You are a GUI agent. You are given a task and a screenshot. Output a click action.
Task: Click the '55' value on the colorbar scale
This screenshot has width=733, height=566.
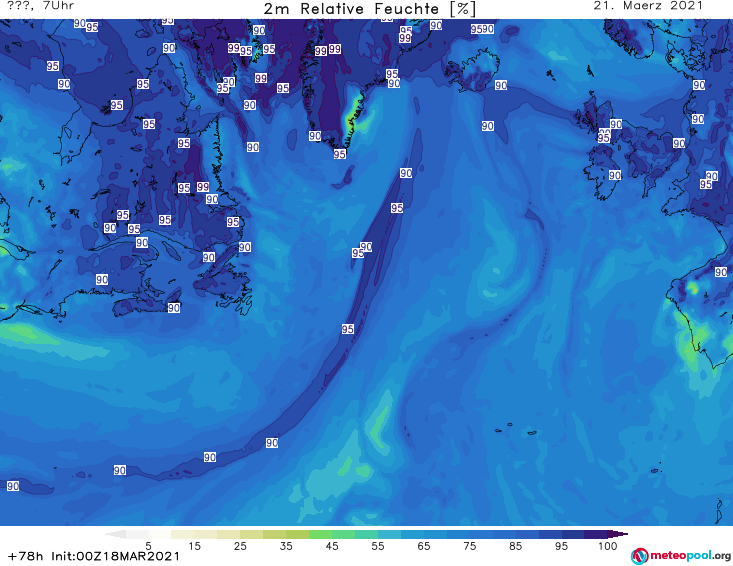(x=378, y=546)
